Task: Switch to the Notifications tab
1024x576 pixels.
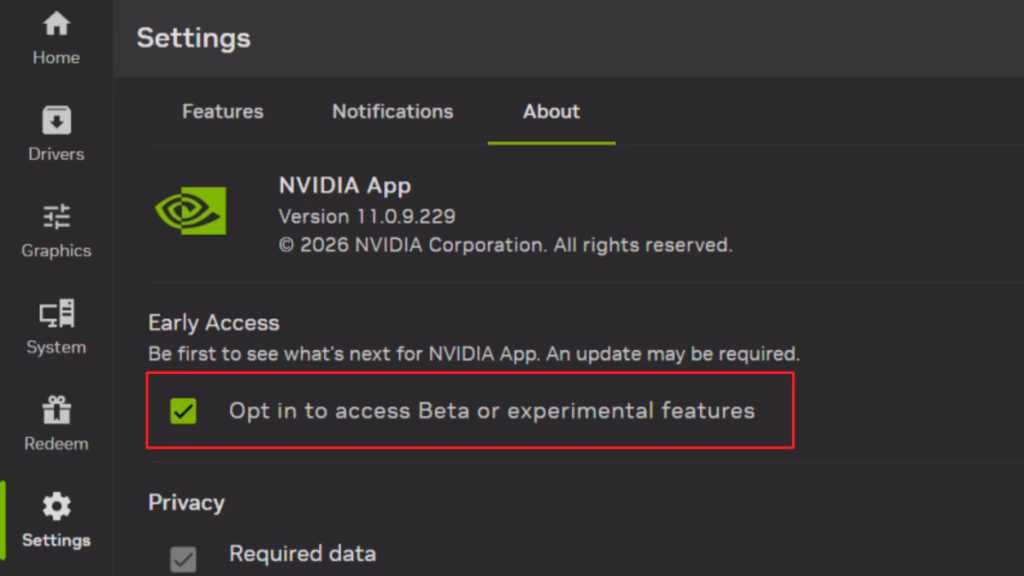Action: [392, 112]
